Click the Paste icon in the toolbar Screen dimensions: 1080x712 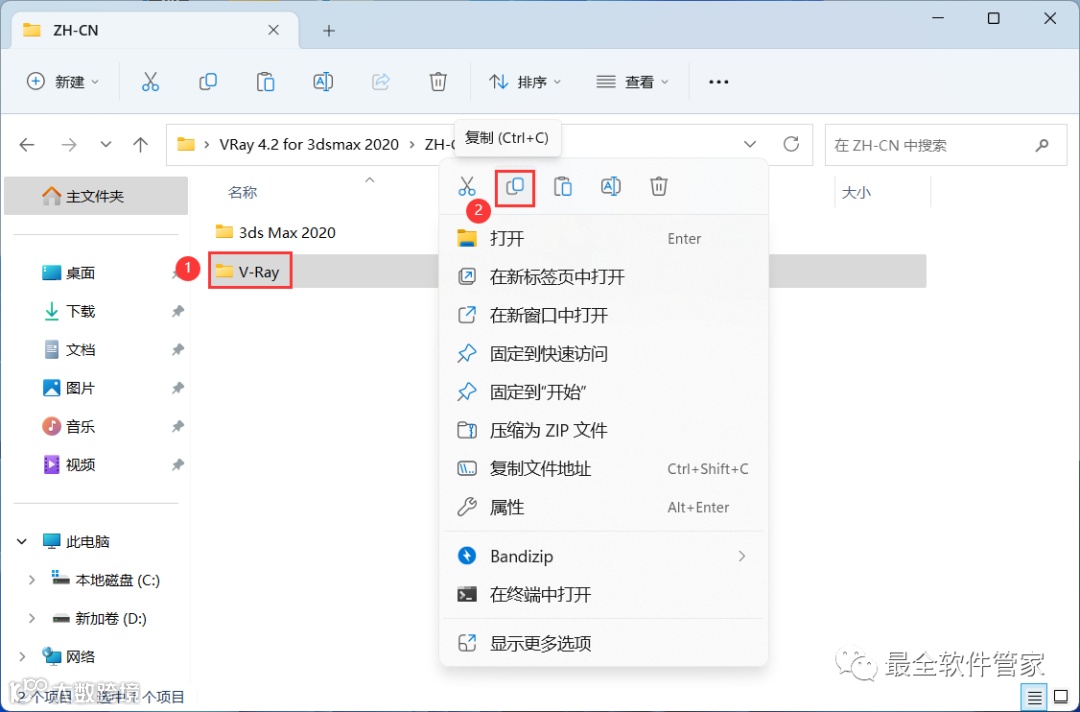tap(265, 82)
